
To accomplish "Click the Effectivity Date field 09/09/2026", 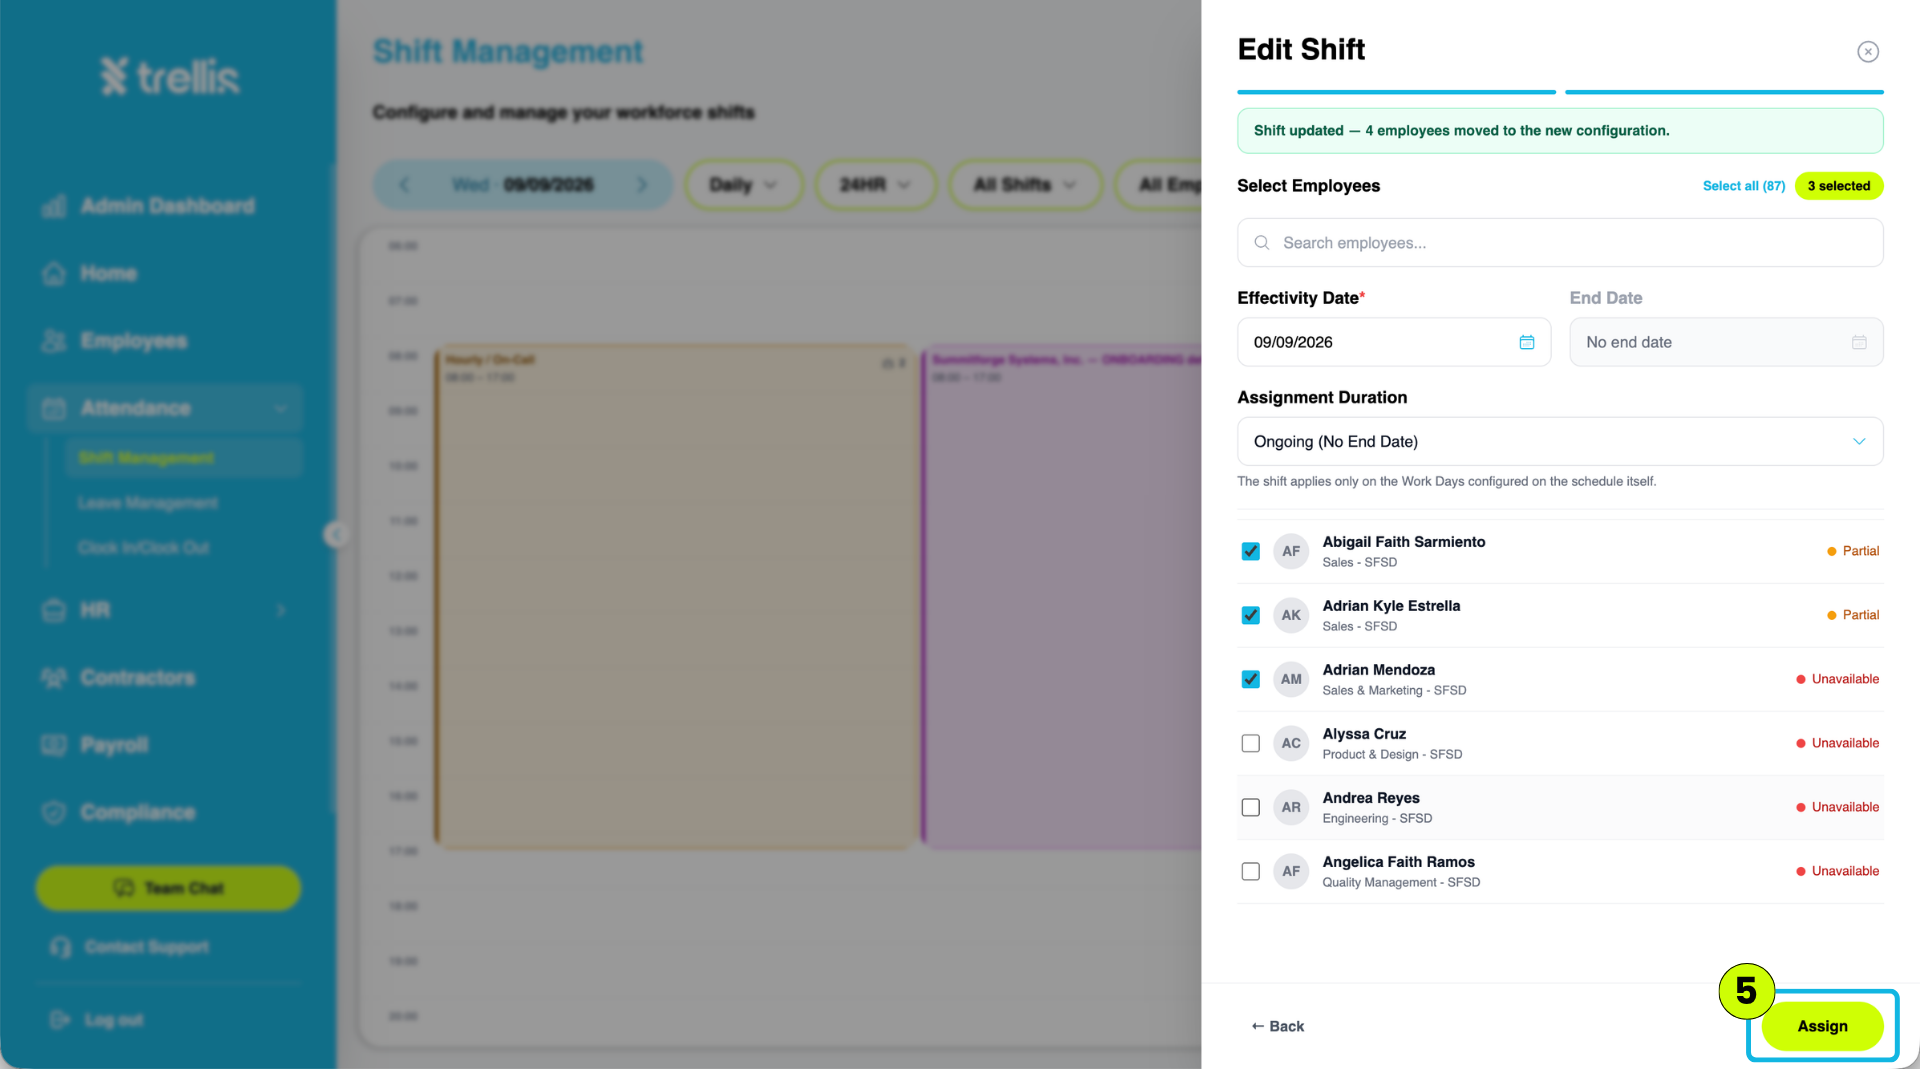I will (1394, 342).
